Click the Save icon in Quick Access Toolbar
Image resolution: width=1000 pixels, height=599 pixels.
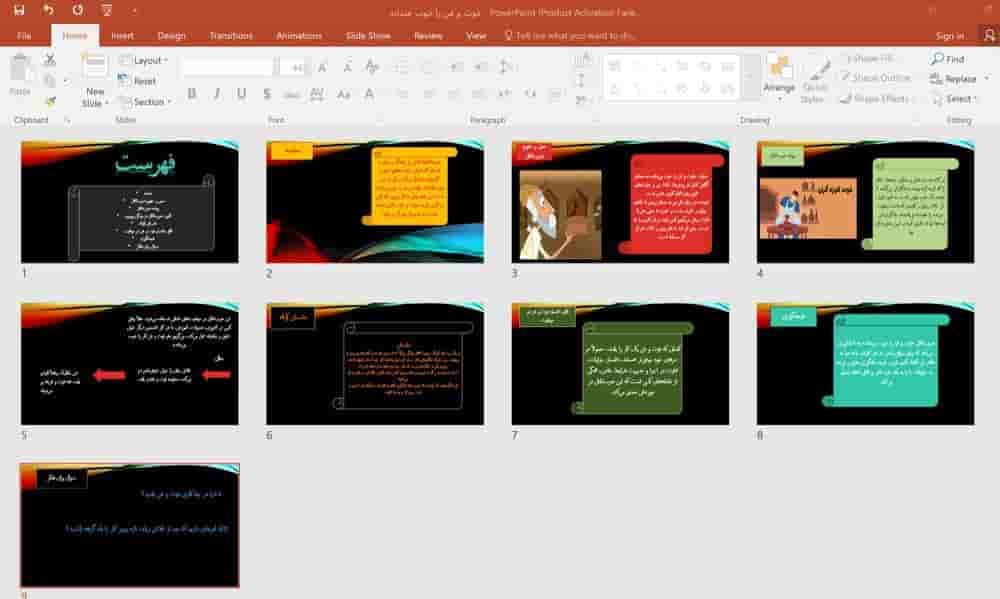coord(18,10)
